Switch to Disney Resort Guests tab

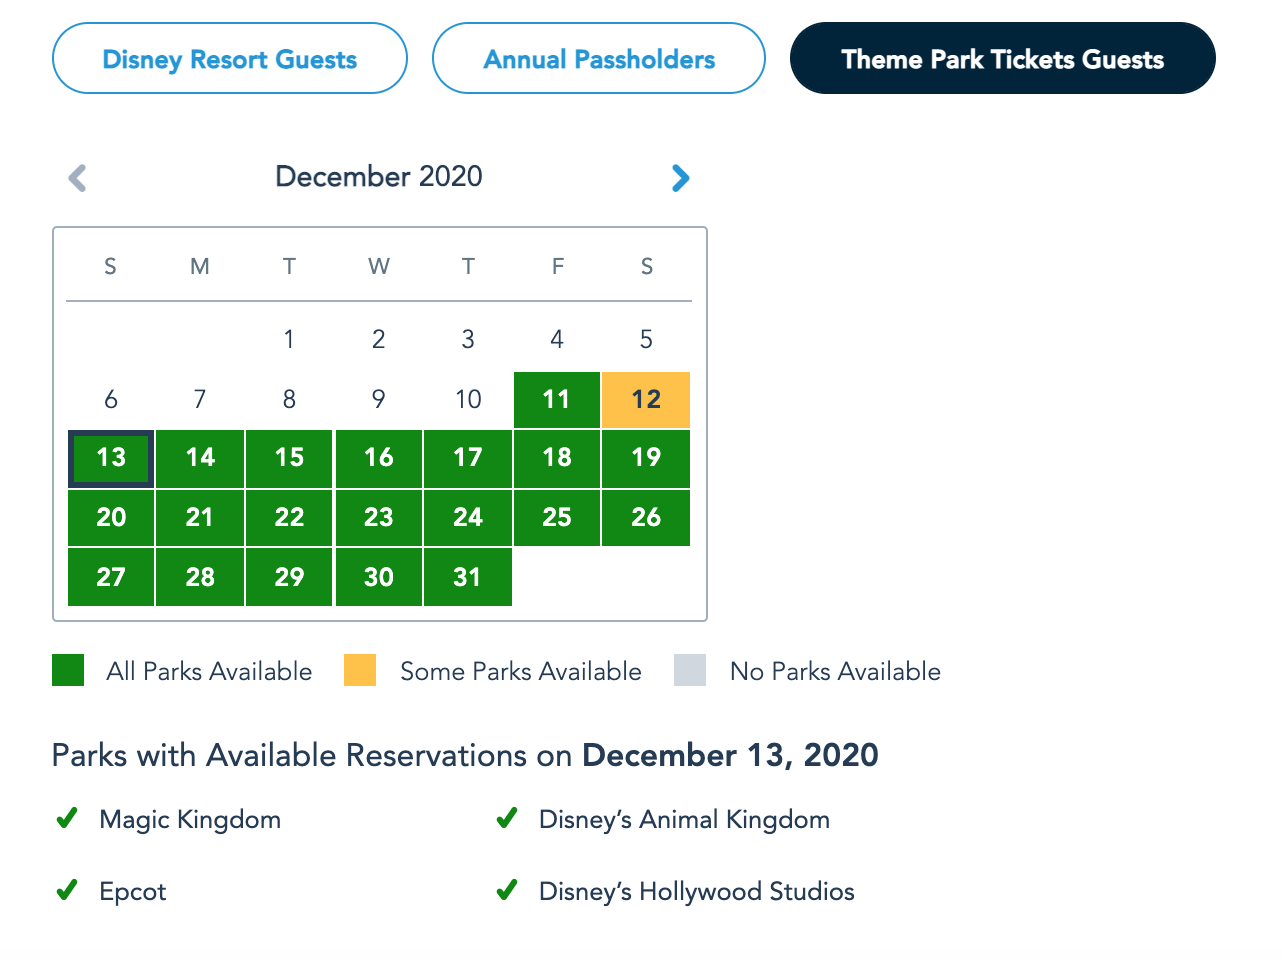point(229,59)
